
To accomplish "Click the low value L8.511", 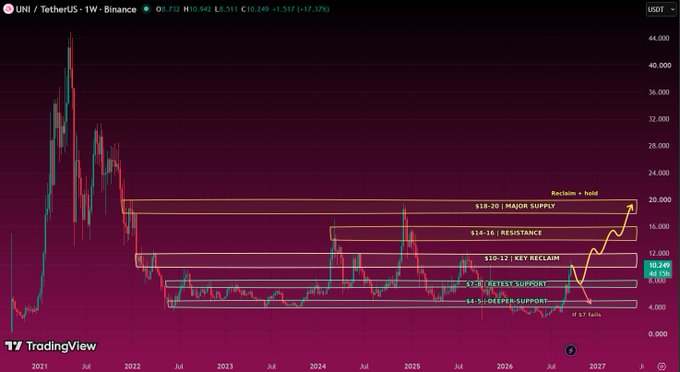I will tap(226, 9).
